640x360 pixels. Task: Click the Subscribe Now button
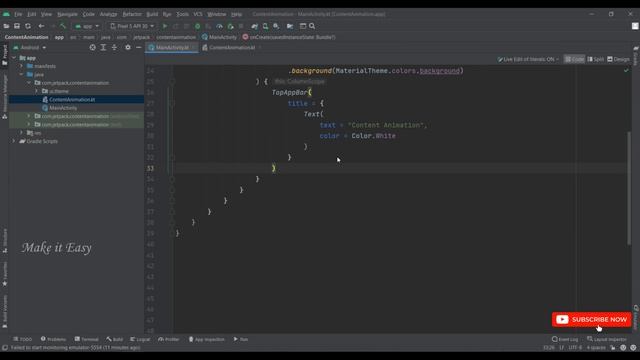point(591,320)
